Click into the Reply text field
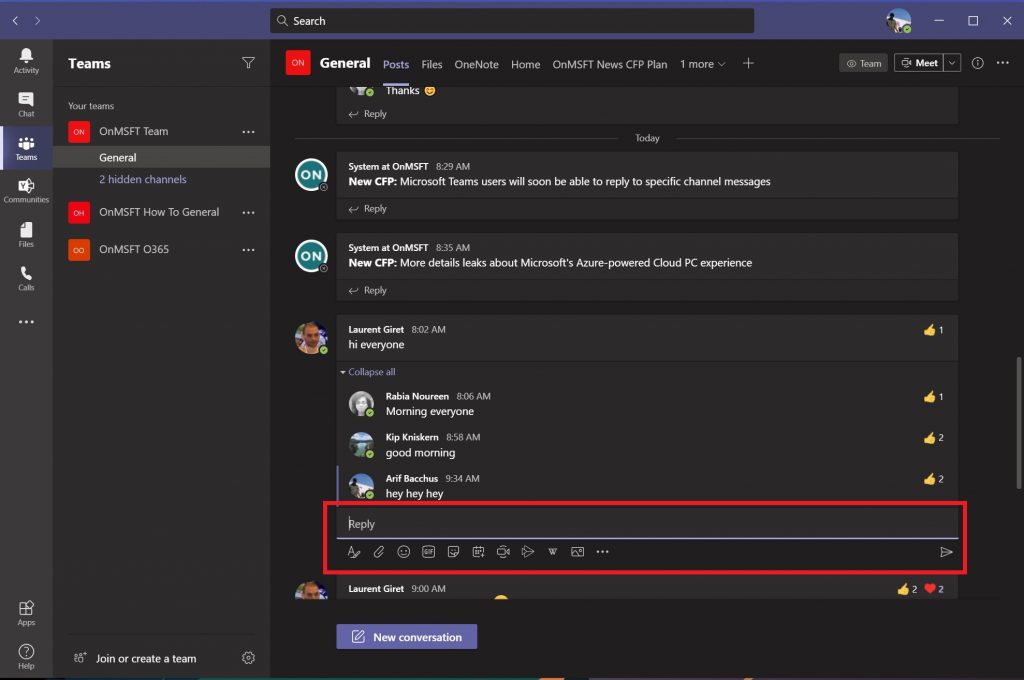The width and height of the screenshot is (1024, 680). coord(647,524)
